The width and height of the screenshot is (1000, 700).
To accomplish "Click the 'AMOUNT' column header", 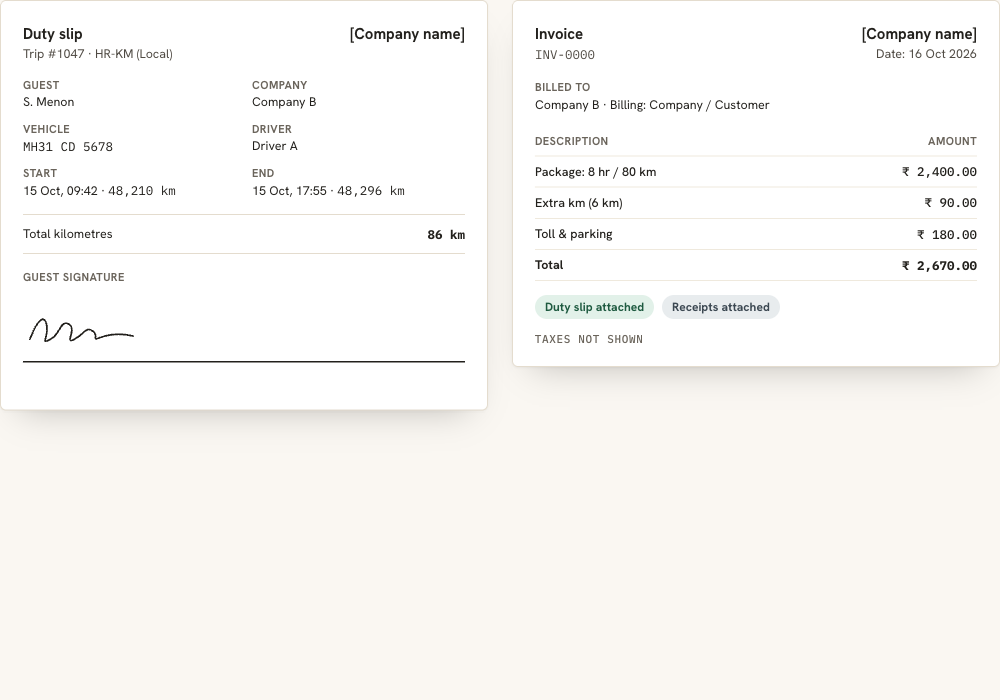I will coord(952,142).
